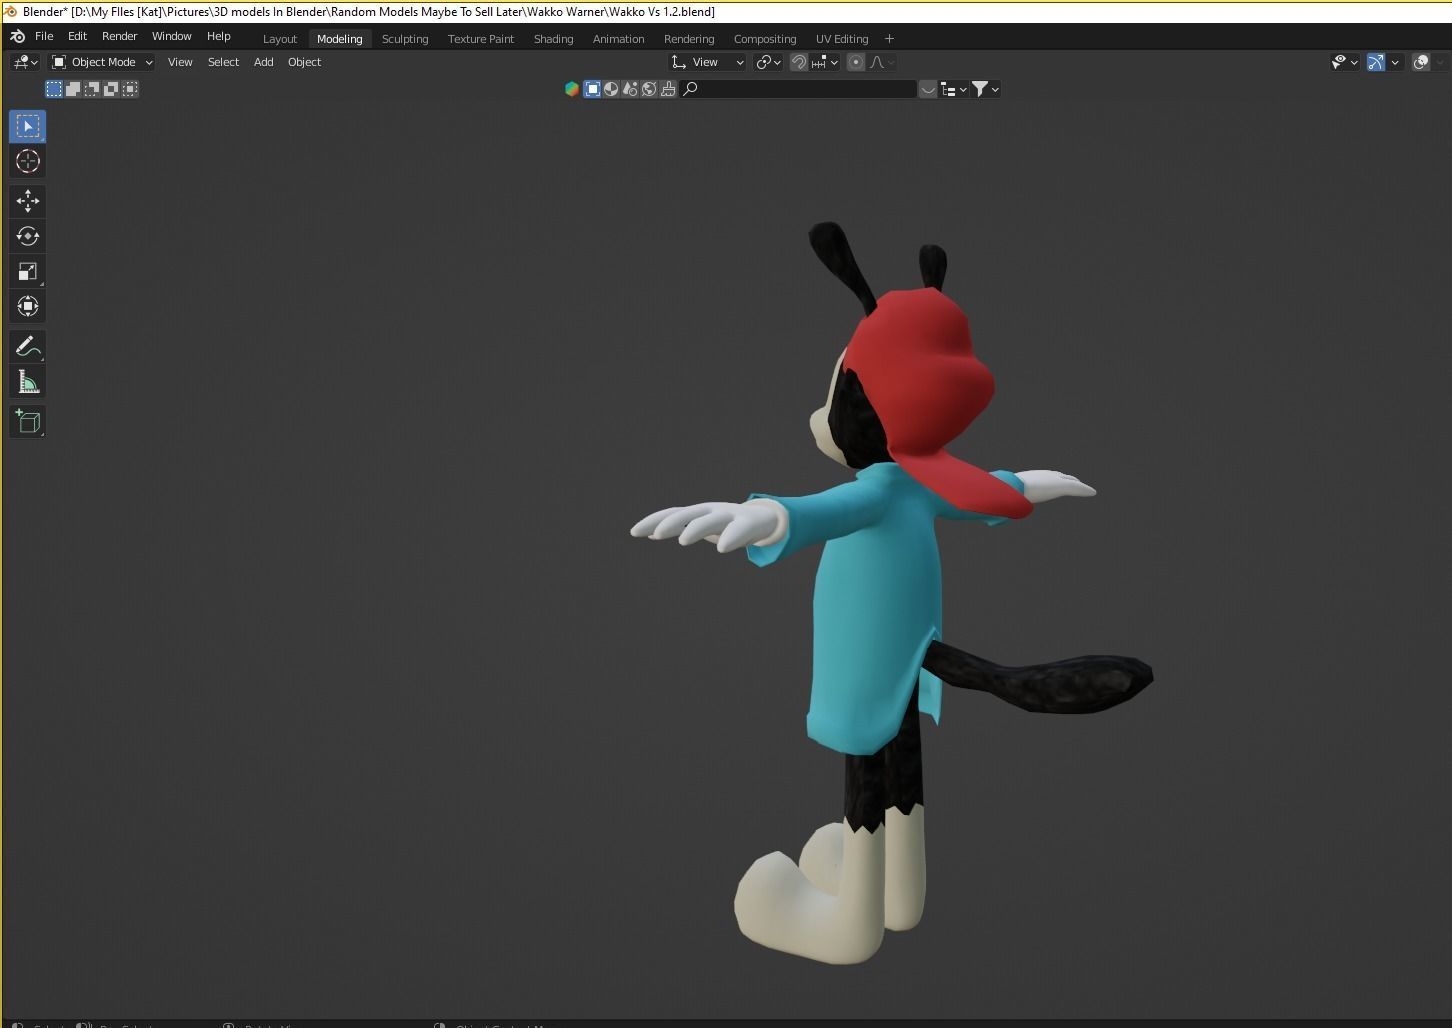Image resolution: width=1452 pixels, height=1028 pixels.
Task: Switch to the Layout workspace tab
Action: coord(280,39)
